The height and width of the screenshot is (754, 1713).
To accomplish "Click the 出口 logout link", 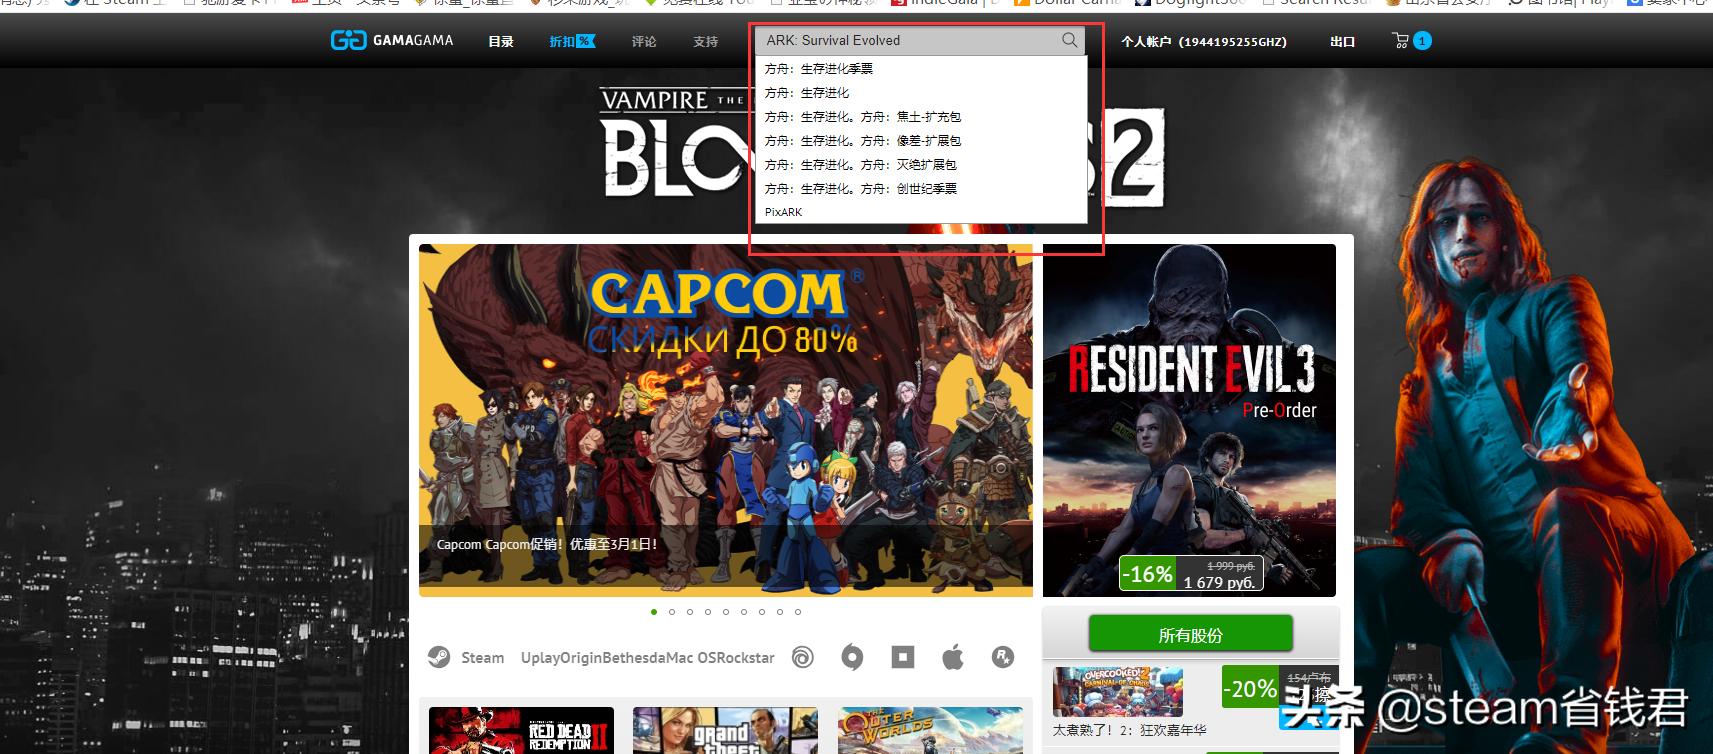I will 1343,42.
